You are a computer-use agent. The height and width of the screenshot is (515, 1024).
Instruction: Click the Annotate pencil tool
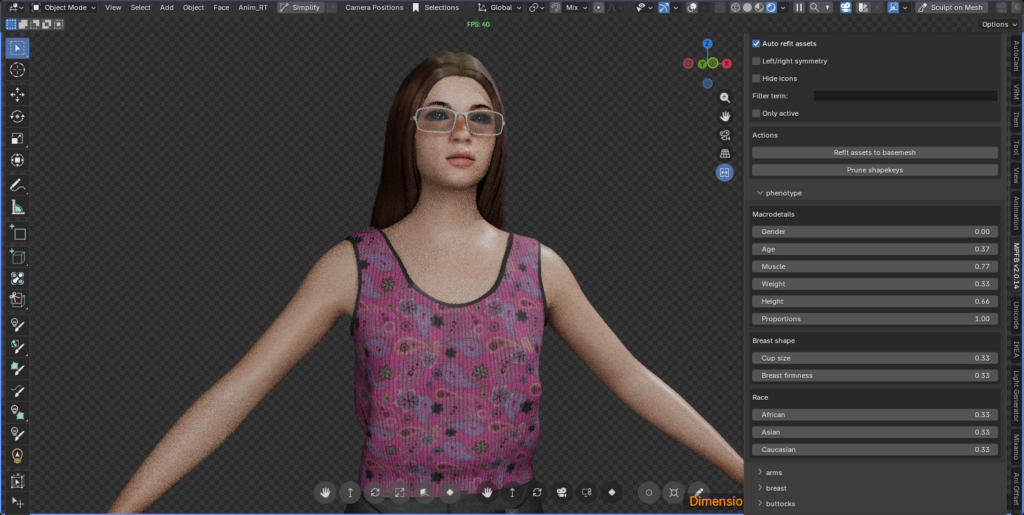(18, 185)
